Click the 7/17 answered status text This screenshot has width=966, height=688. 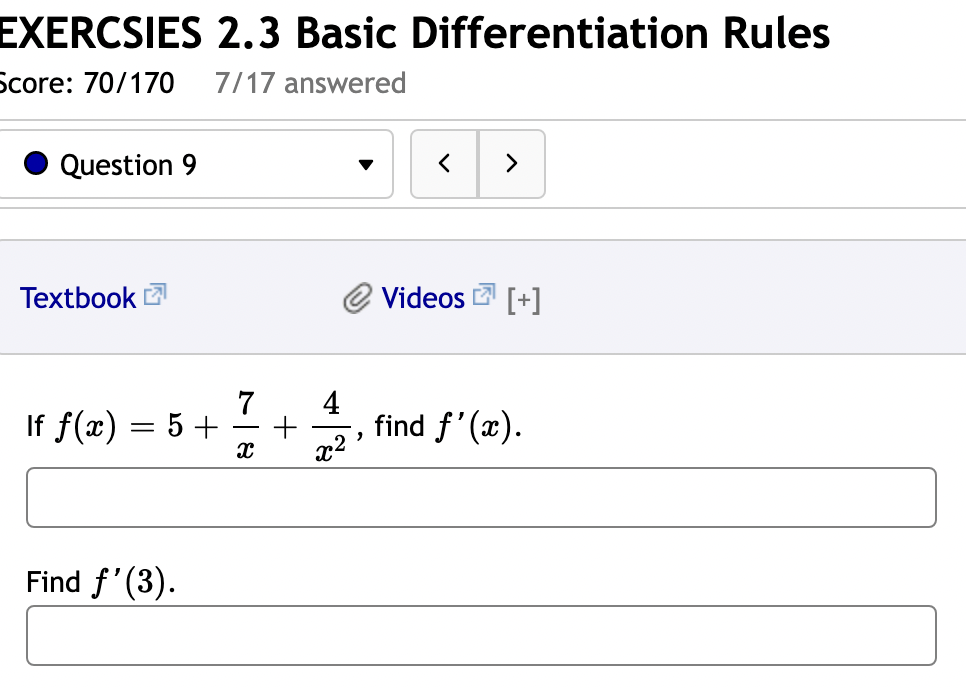click(310, 83)
